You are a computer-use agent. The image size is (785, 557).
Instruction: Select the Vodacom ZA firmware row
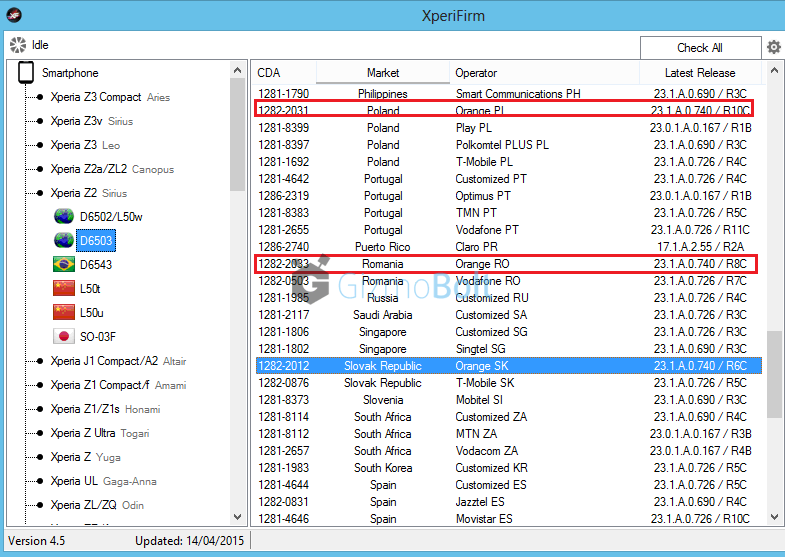509,451
